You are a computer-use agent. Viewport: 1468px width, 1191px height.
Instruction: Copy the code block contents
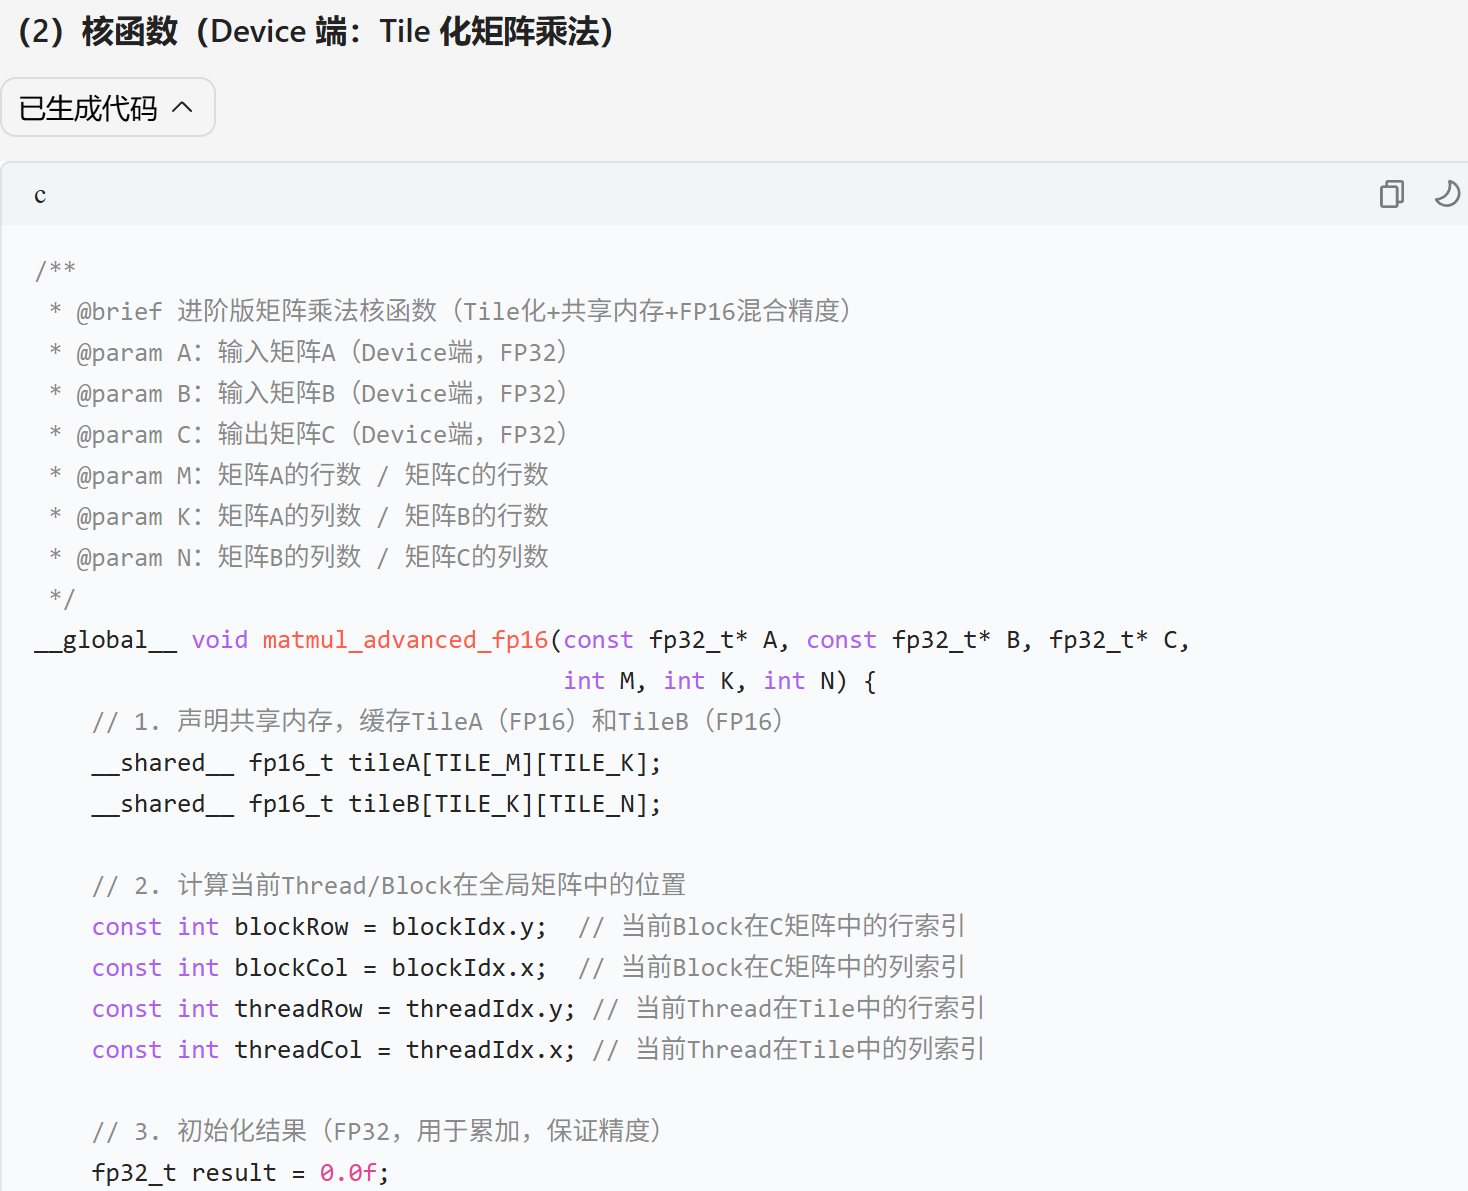(x=1391, y=193)
